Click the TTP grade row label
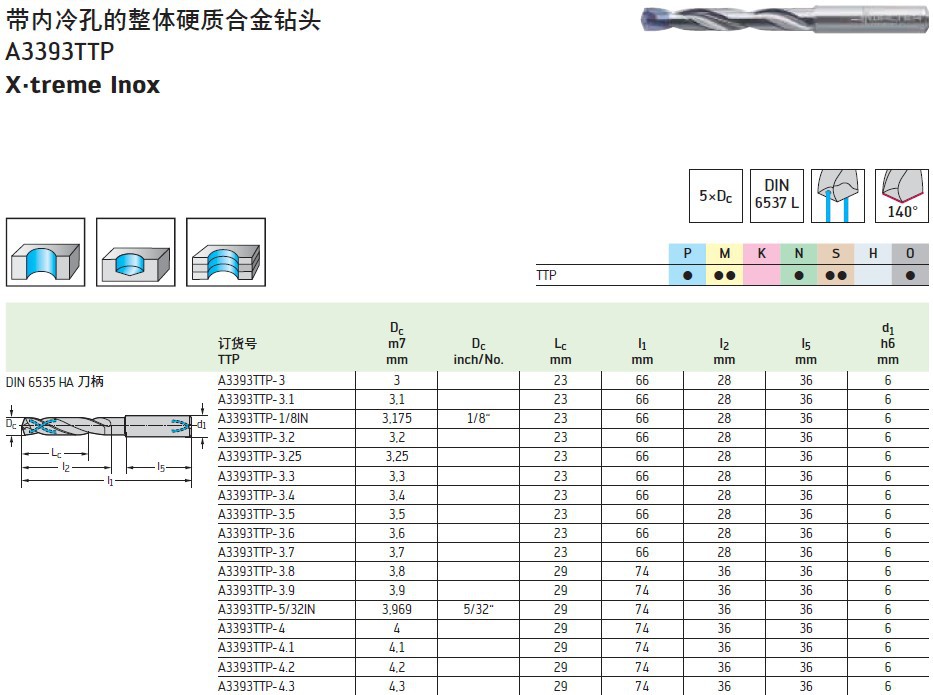933x695 pixels. click(x=546, y=275)
